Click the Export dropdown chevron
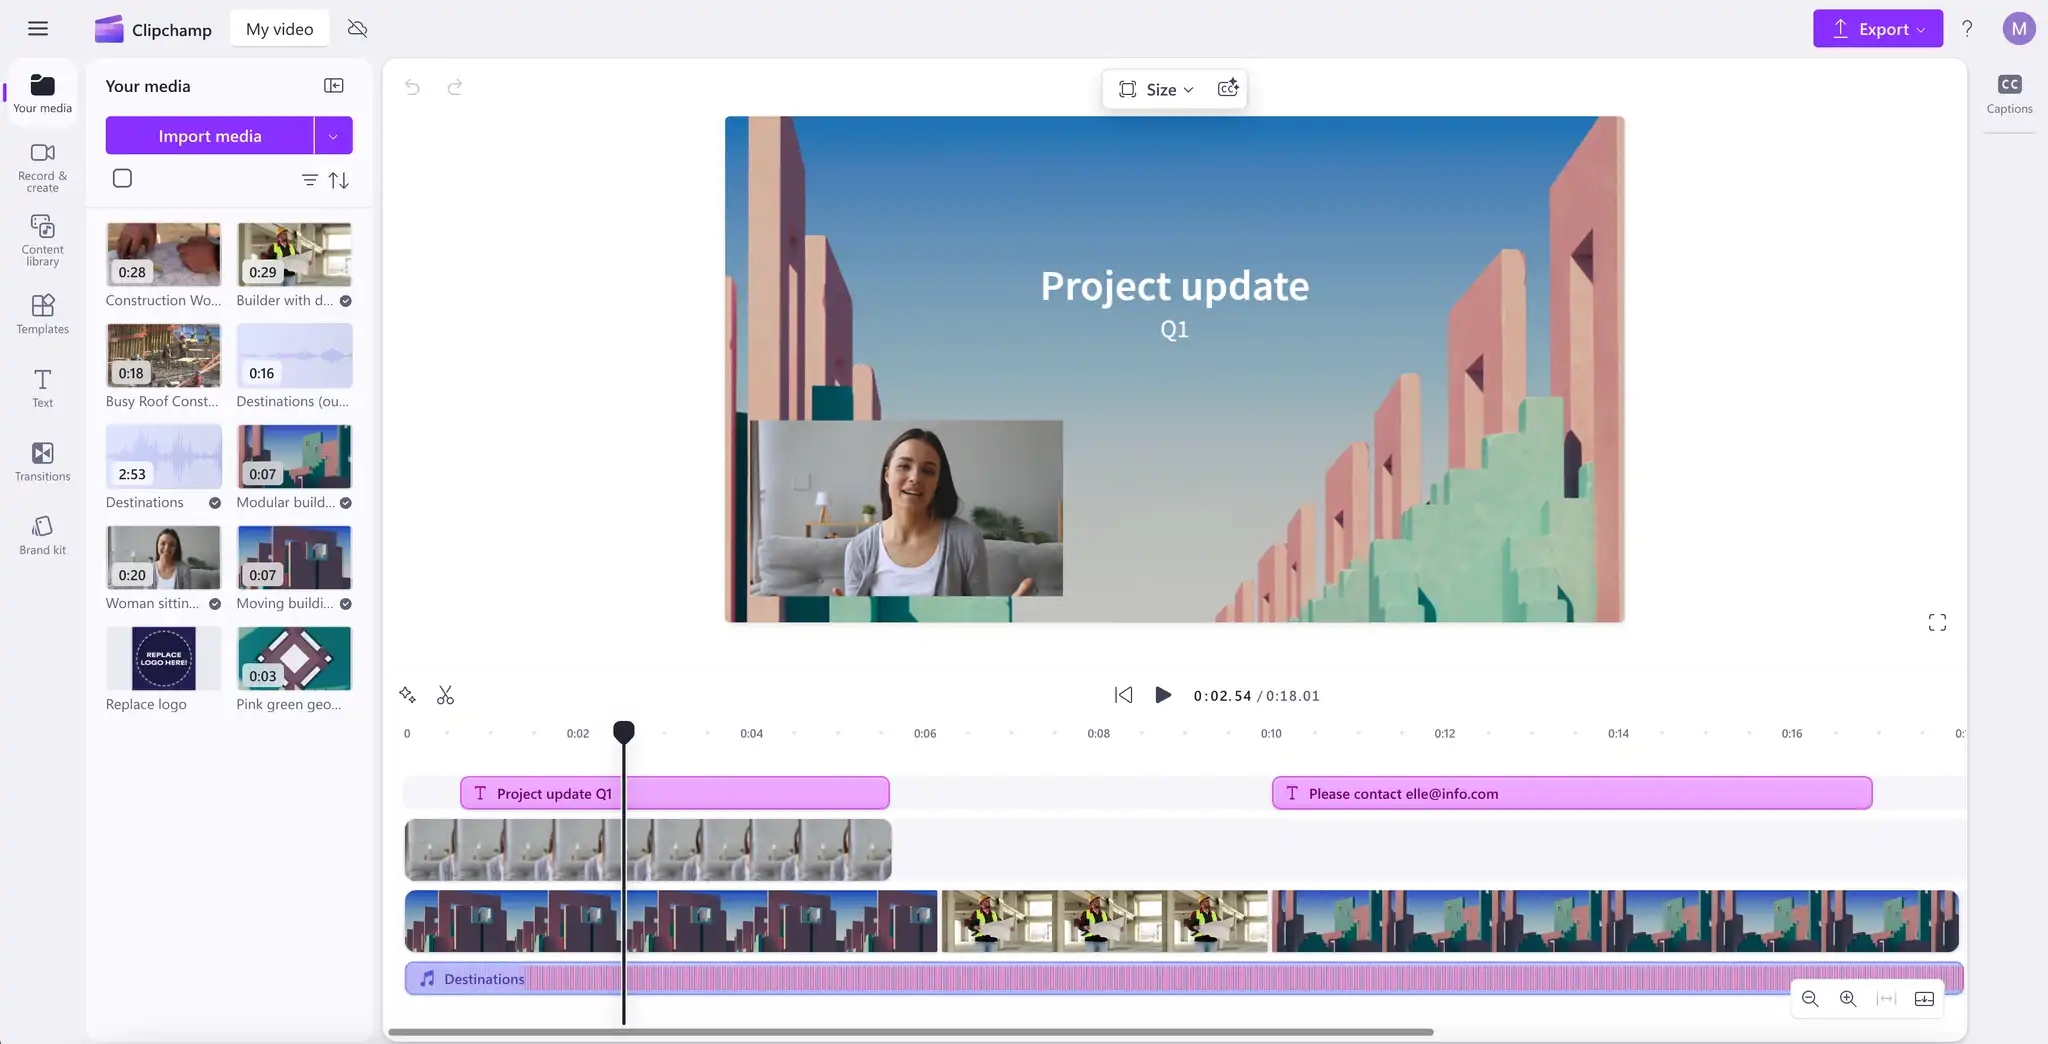The width and height of the screenshot is (2048, 1044). (1921, 30)
